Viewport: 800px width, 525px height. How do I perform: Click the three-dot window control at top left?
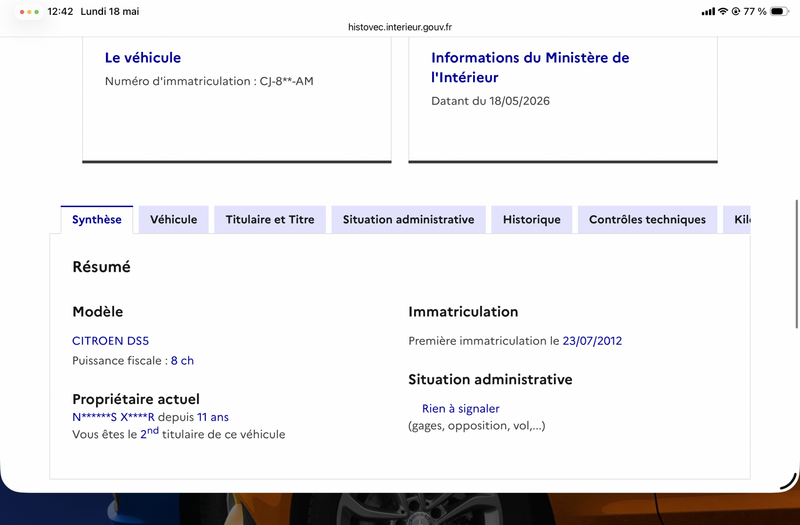[29, 12]
